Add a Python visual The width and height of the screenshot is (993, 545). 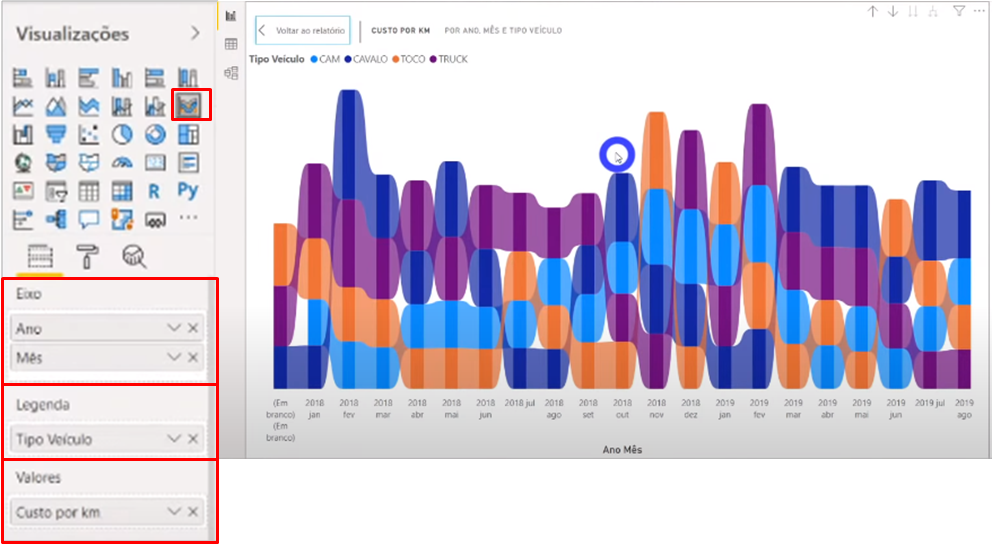click(x=187, y=190)
